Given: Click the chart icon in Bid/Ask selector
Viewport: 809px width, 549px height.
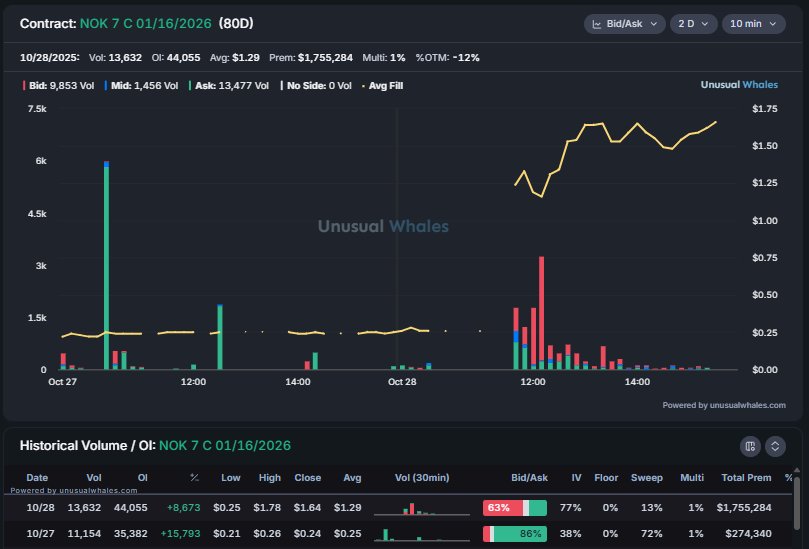Looking at the screenshot, I should pos(597,23).
